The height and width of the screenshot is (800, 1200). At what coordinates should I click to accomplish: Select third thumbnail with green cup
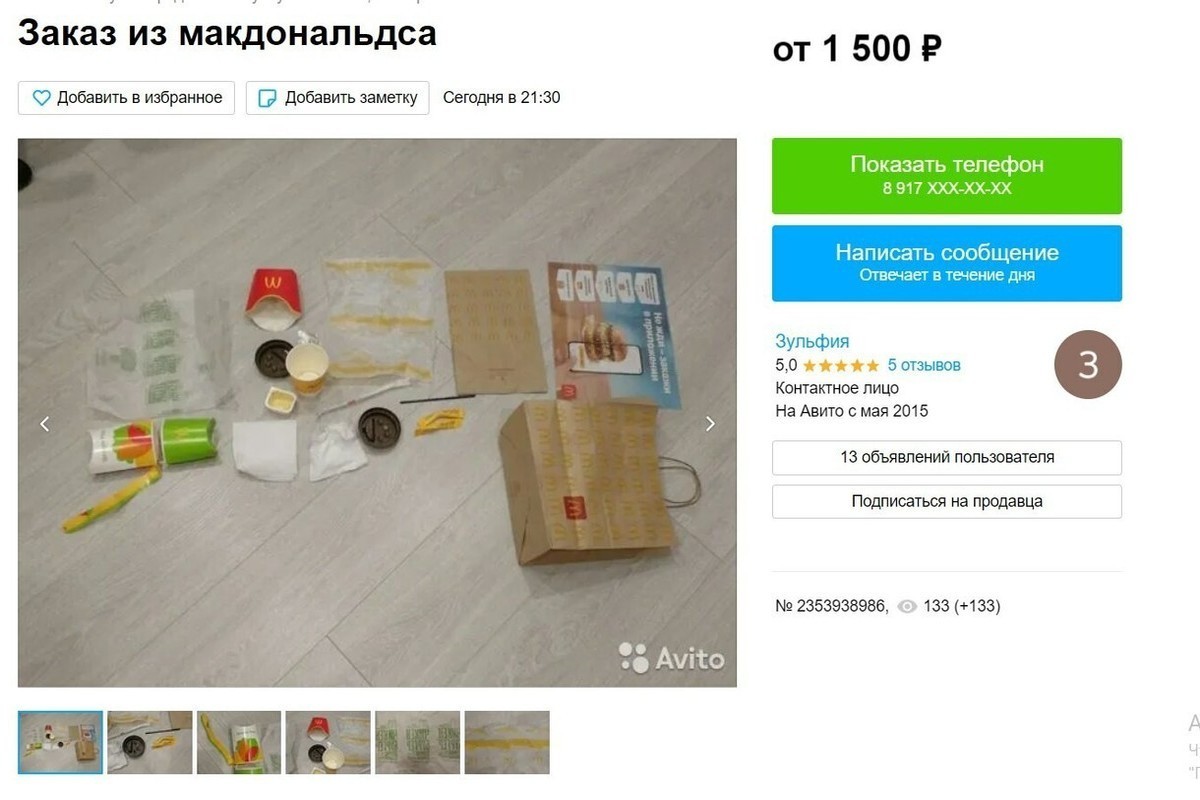[x=239, y=742]
